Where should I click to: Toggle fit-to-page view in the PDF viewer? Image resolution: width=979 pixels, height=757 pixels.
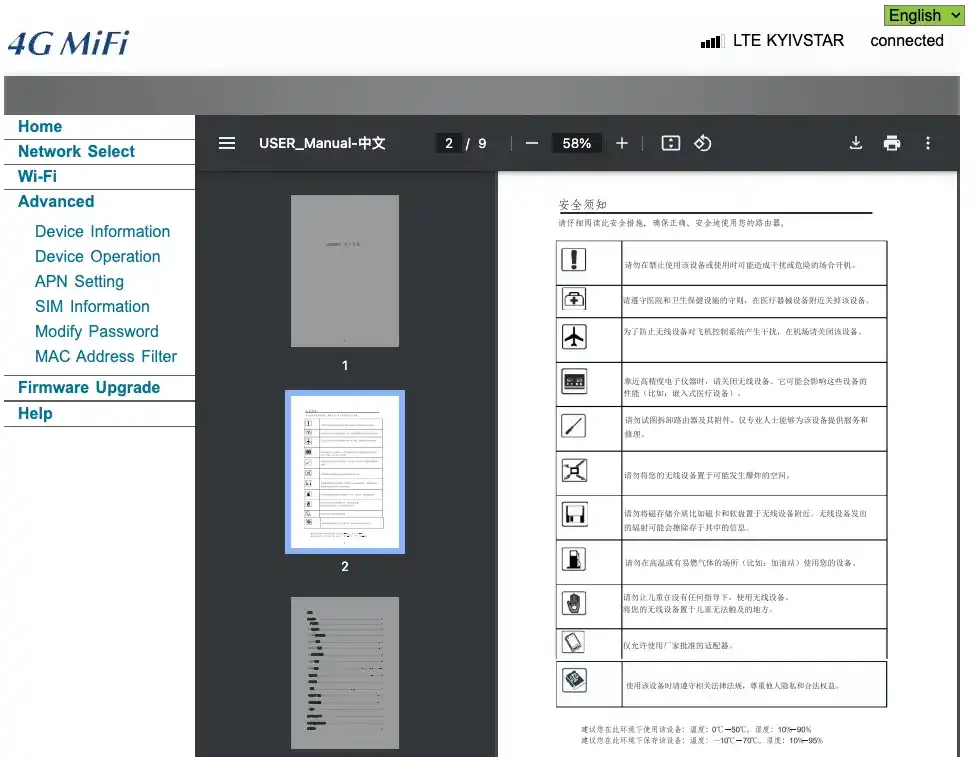(670, 143)
